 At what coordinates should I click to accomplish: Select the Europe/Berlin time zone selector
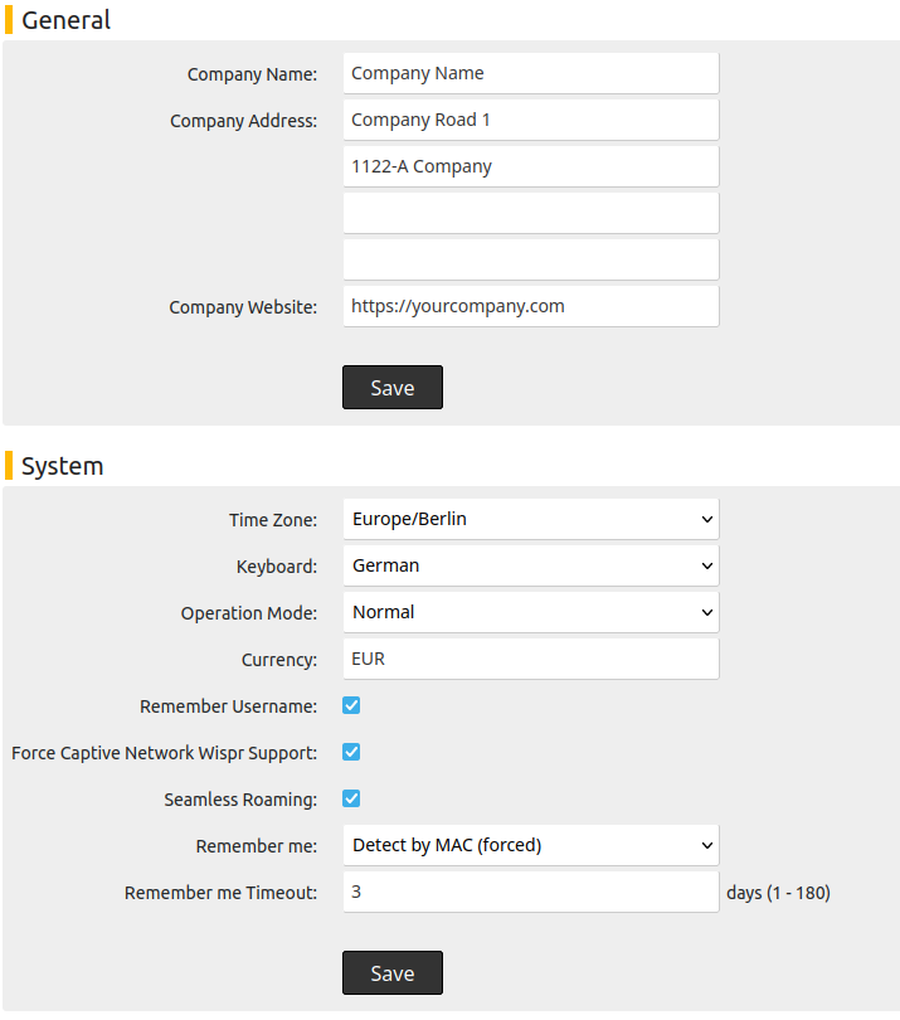pyautogui.click(x=530, y=519)
